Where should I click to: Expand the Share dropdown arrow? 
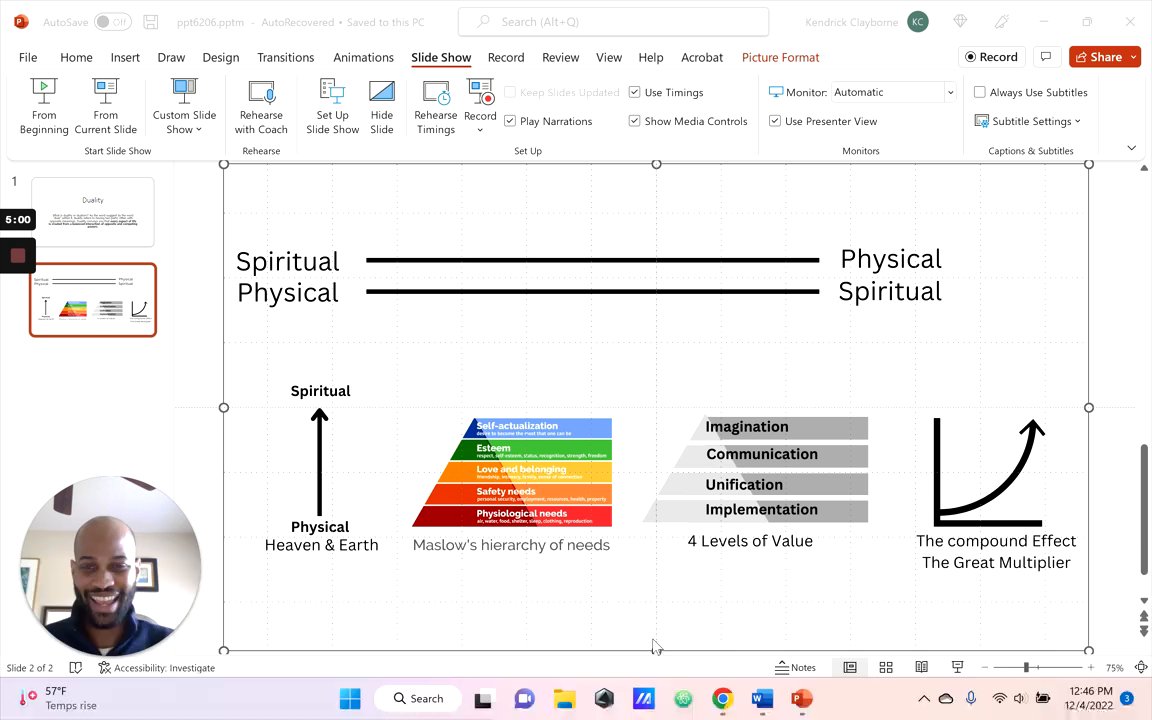[x=1134, y=57]
